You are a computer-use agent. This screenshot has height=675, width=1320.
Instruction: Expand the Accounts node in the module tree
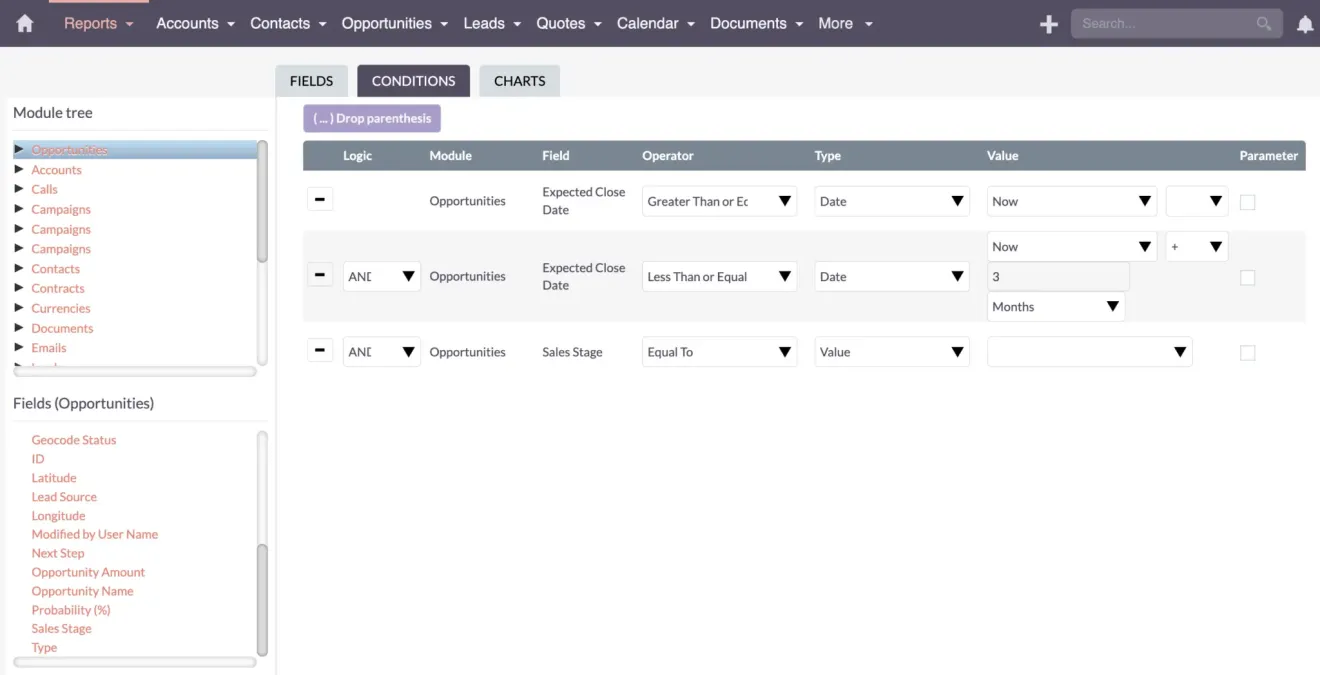coord(19,169)
